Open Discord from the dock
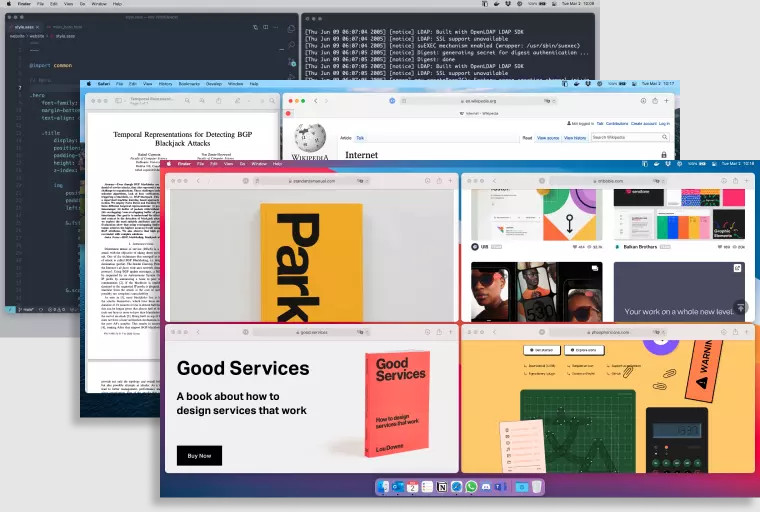The height and width of the screenshot is (512, 760). point(486,487)
